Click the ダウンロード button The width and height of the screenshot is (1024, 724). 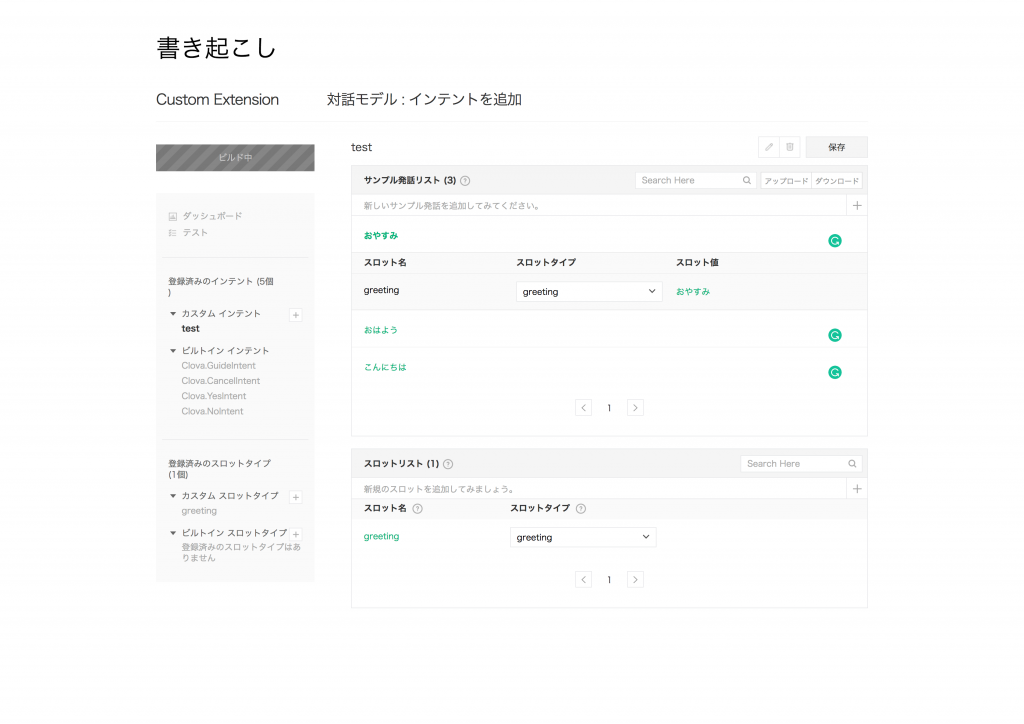point(837,181)
